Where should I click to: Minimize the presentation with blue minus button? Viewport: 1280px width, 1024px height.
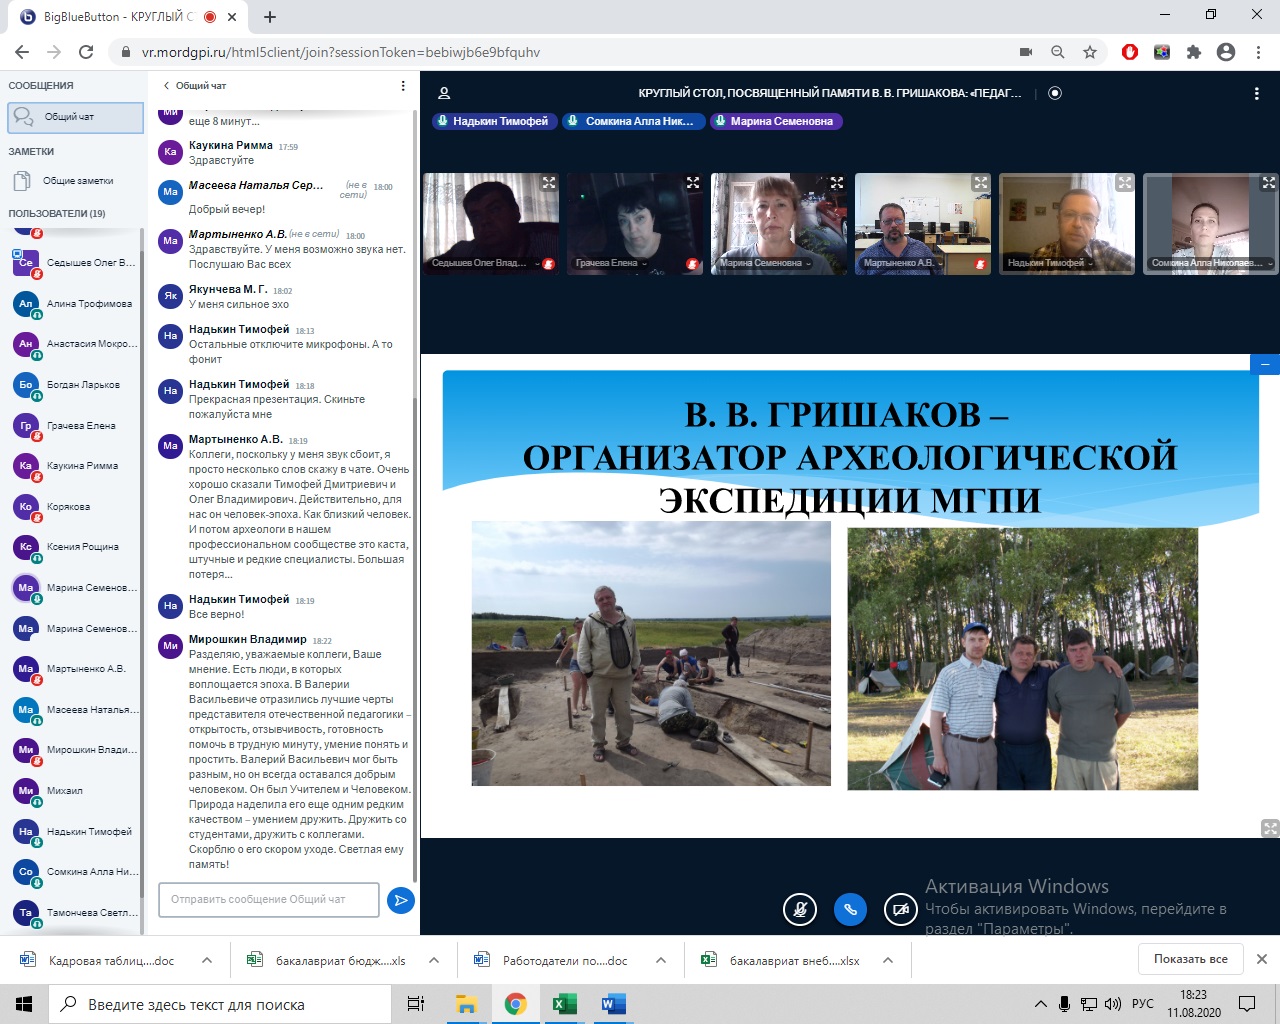pos(1265,364)
